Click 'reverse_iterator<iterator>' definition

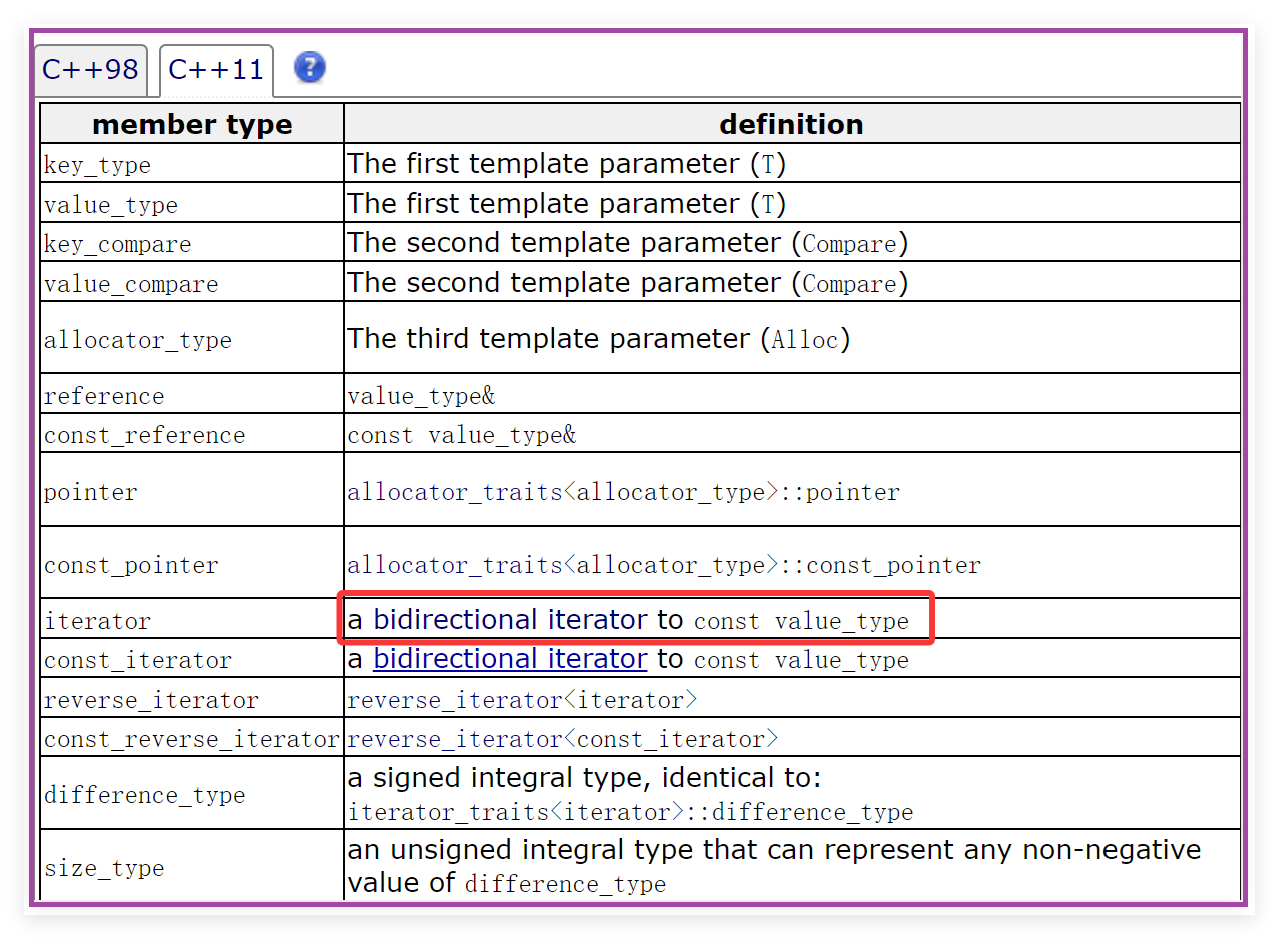(x=522, y=700)
